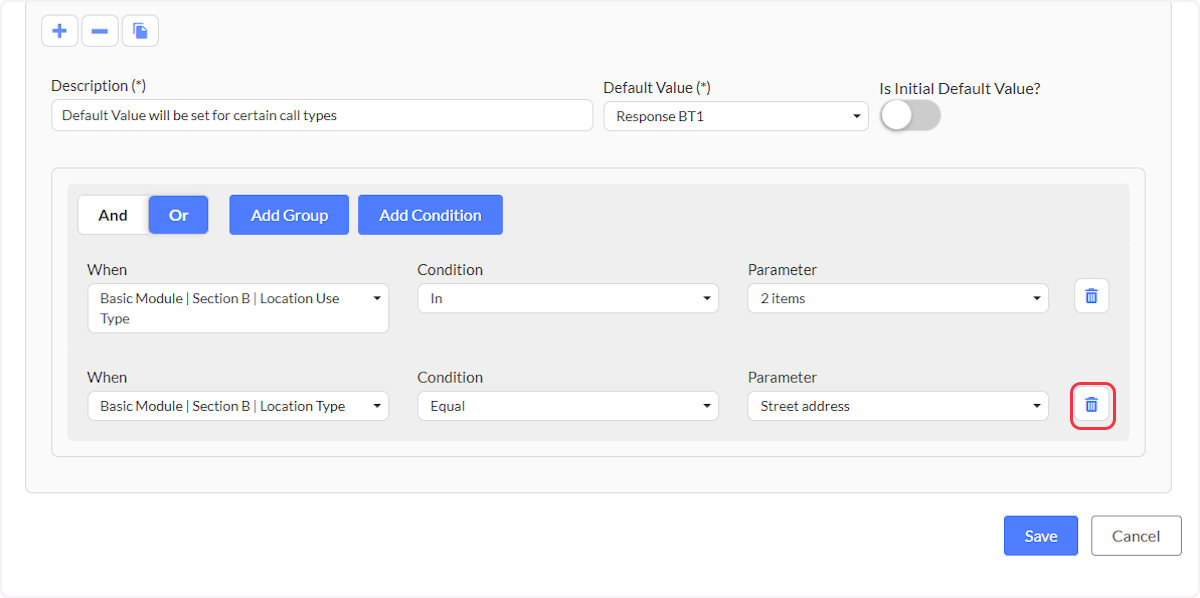Open the In condition dropdown
The image size is (1200, 598).
tap(568, 298)
